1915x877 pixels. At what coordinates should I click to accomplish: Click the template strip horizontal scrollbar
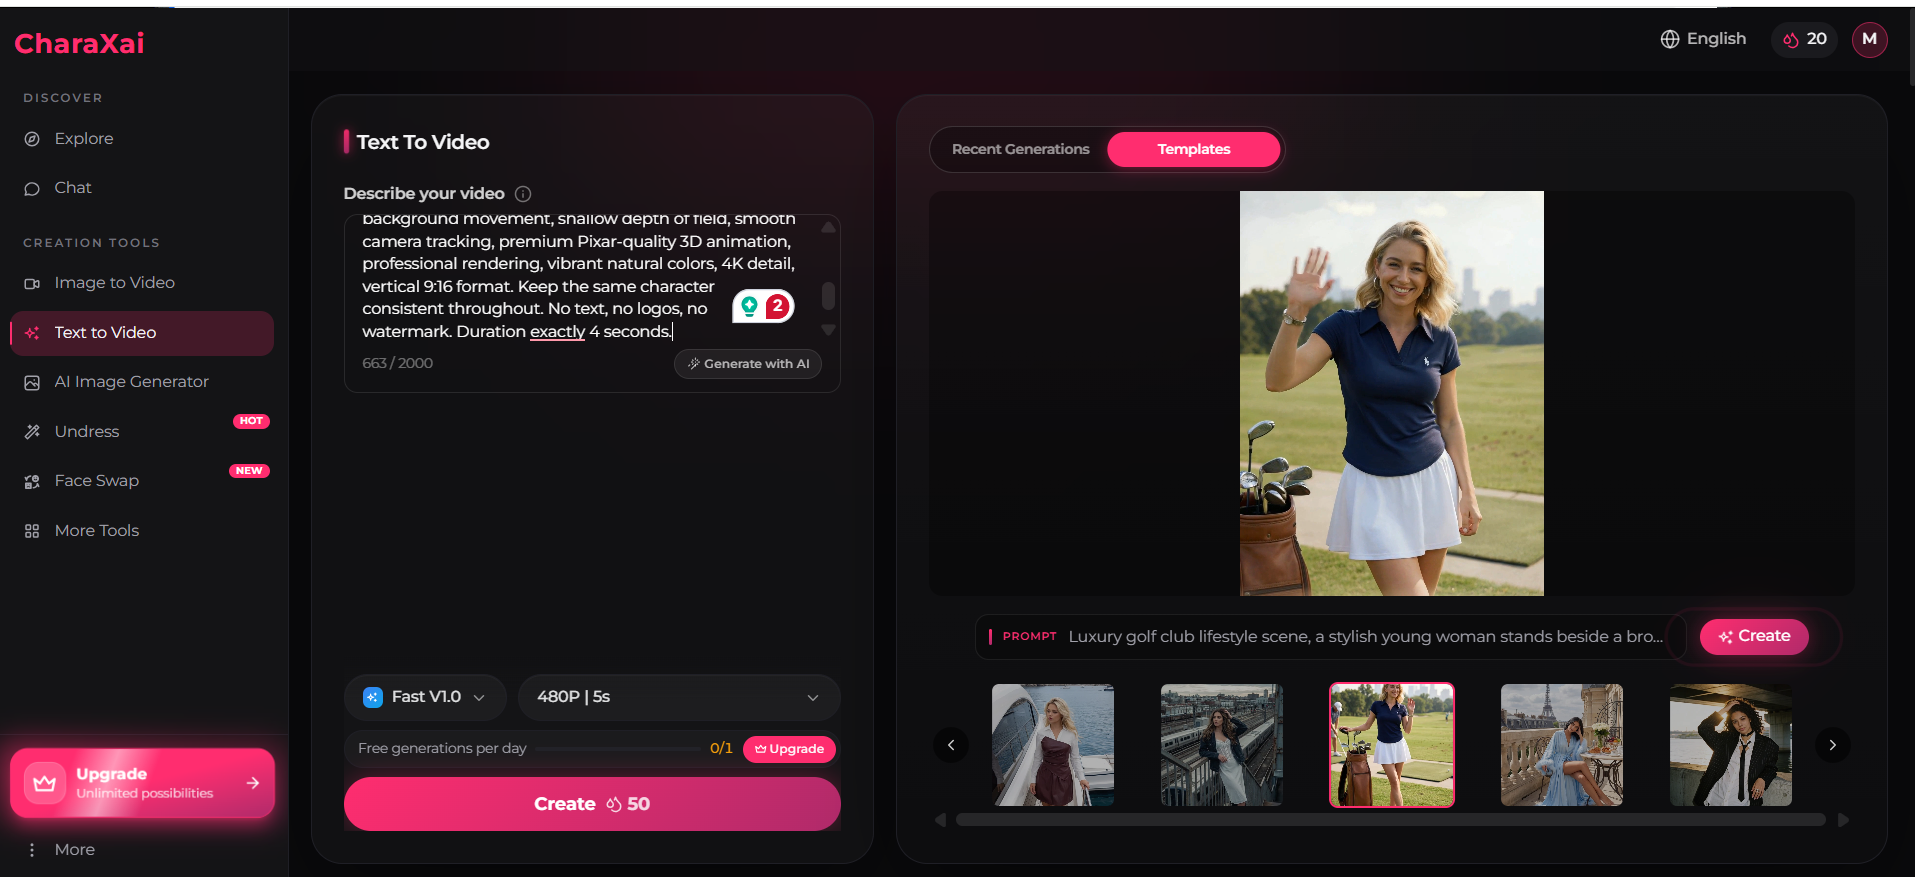[x=1391, y=820]
